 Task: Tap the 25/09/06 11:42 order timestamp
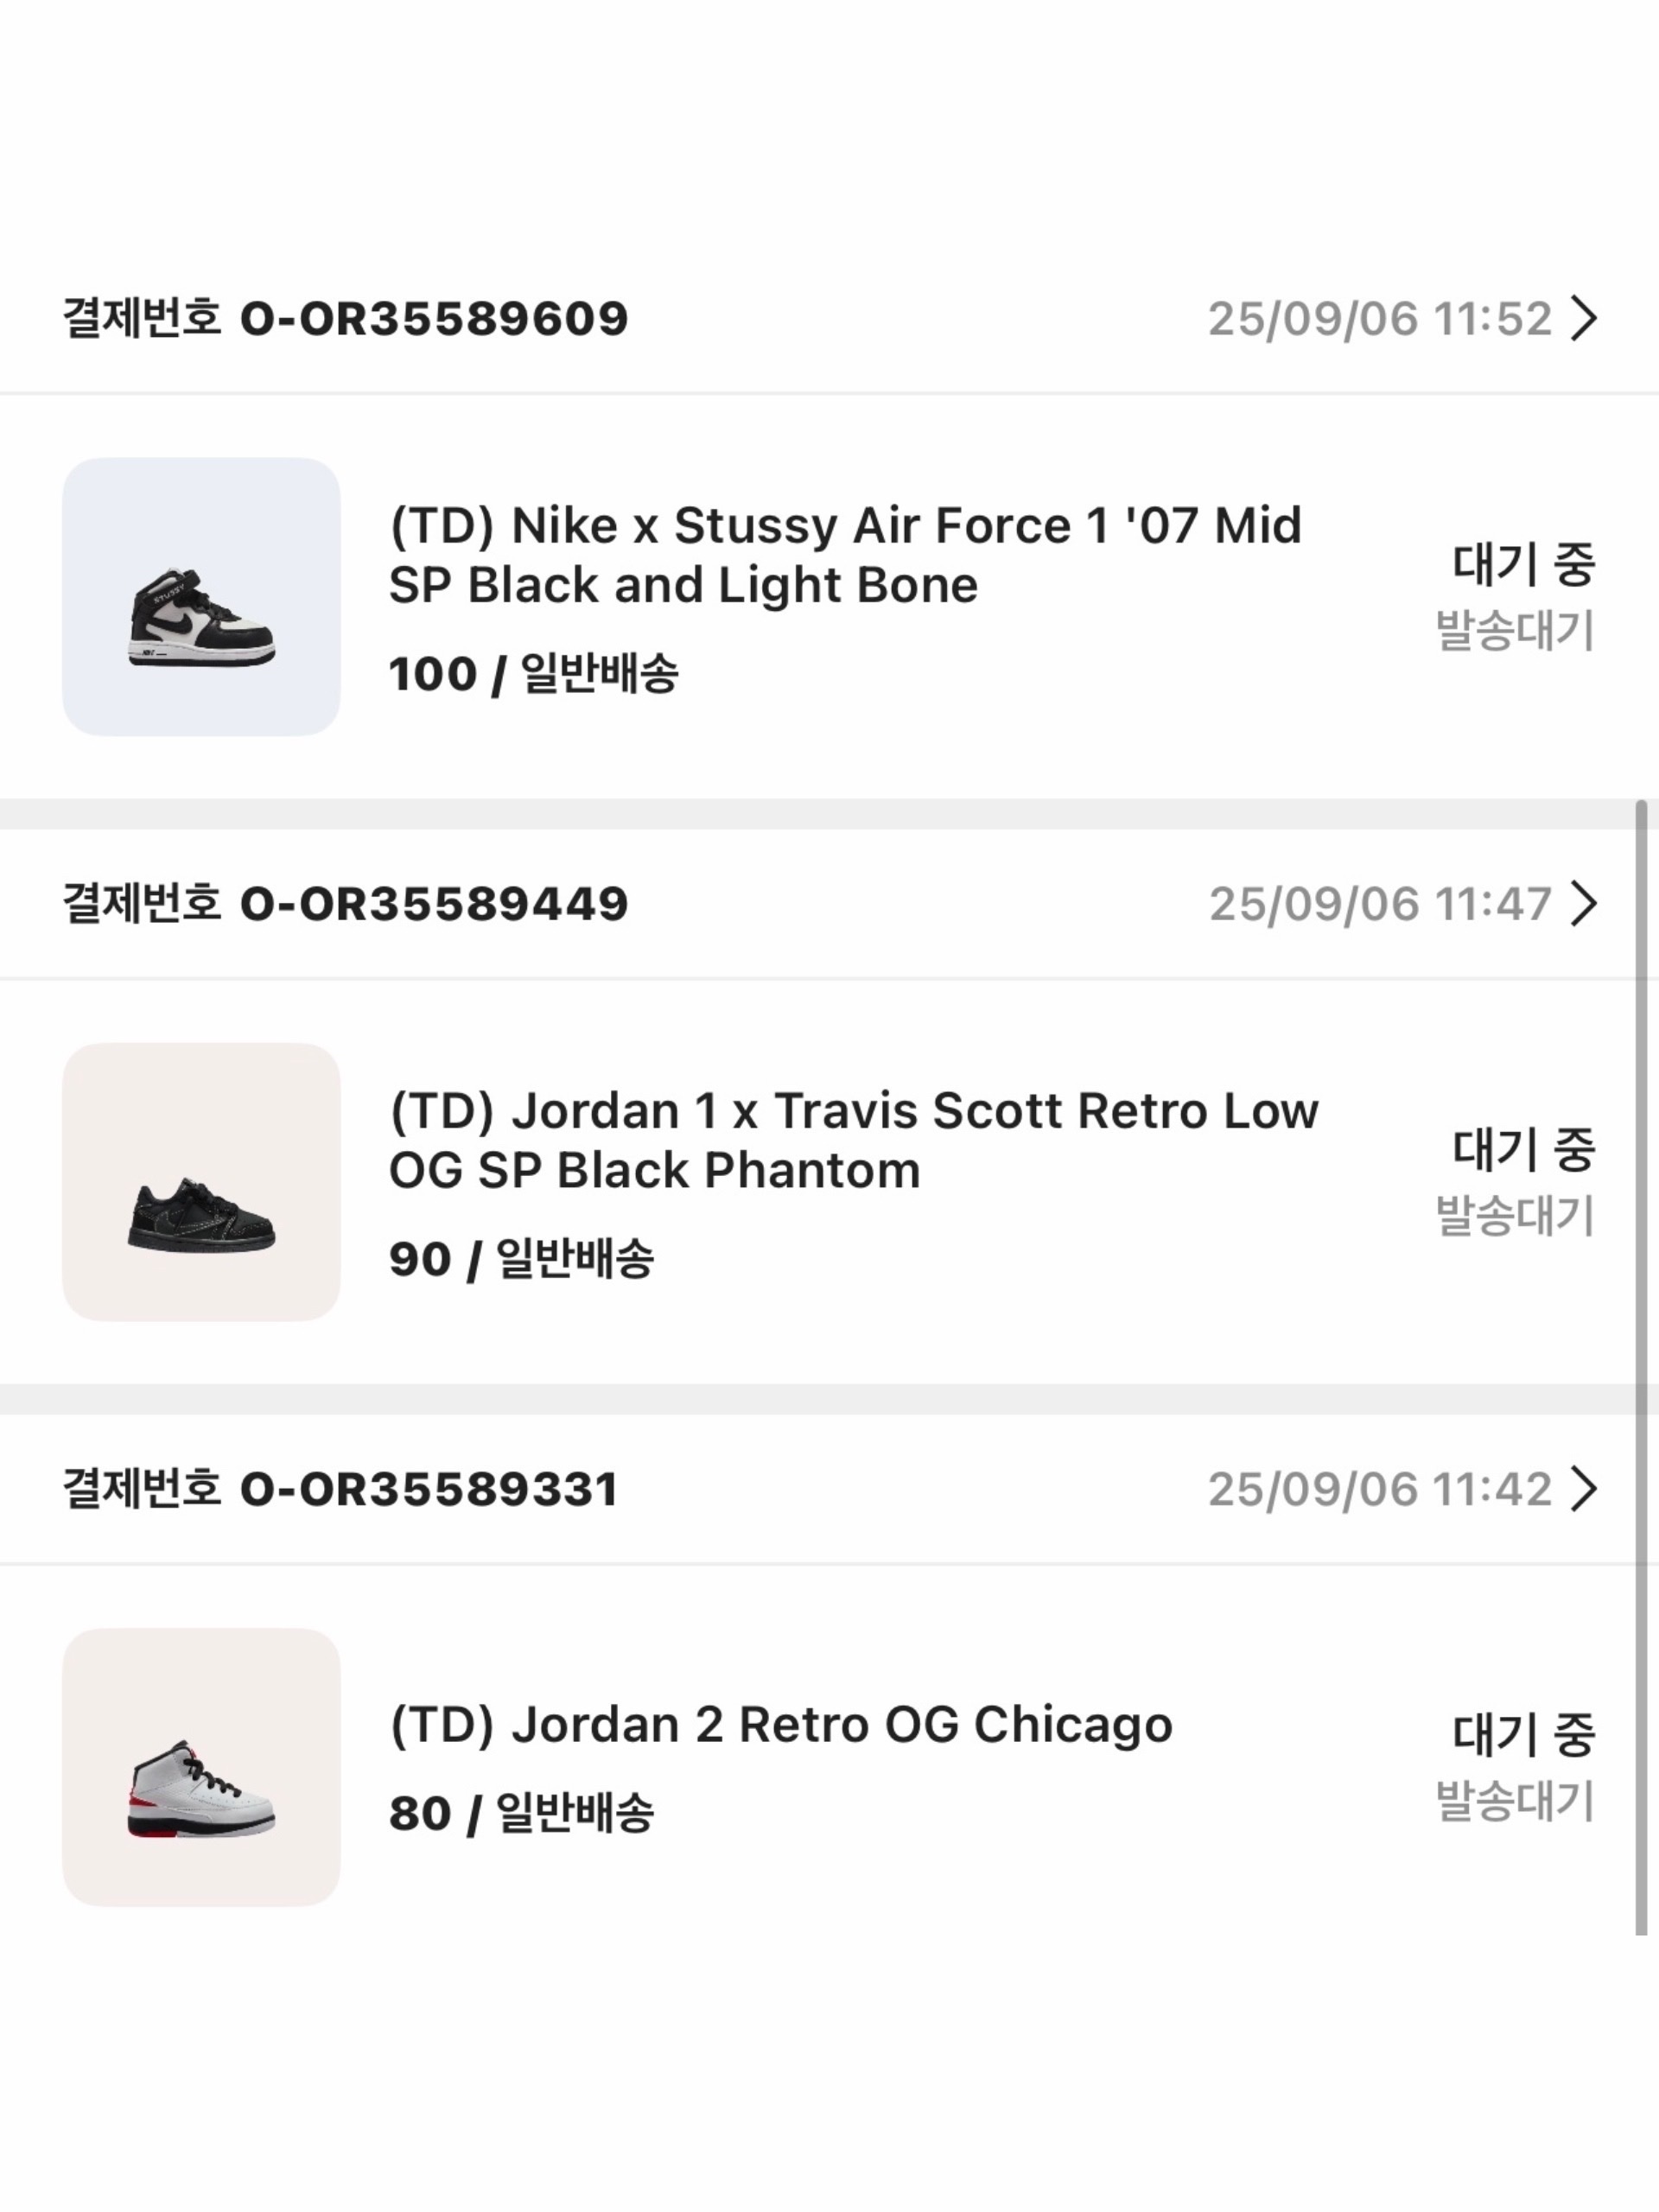pos(1379,1489)
